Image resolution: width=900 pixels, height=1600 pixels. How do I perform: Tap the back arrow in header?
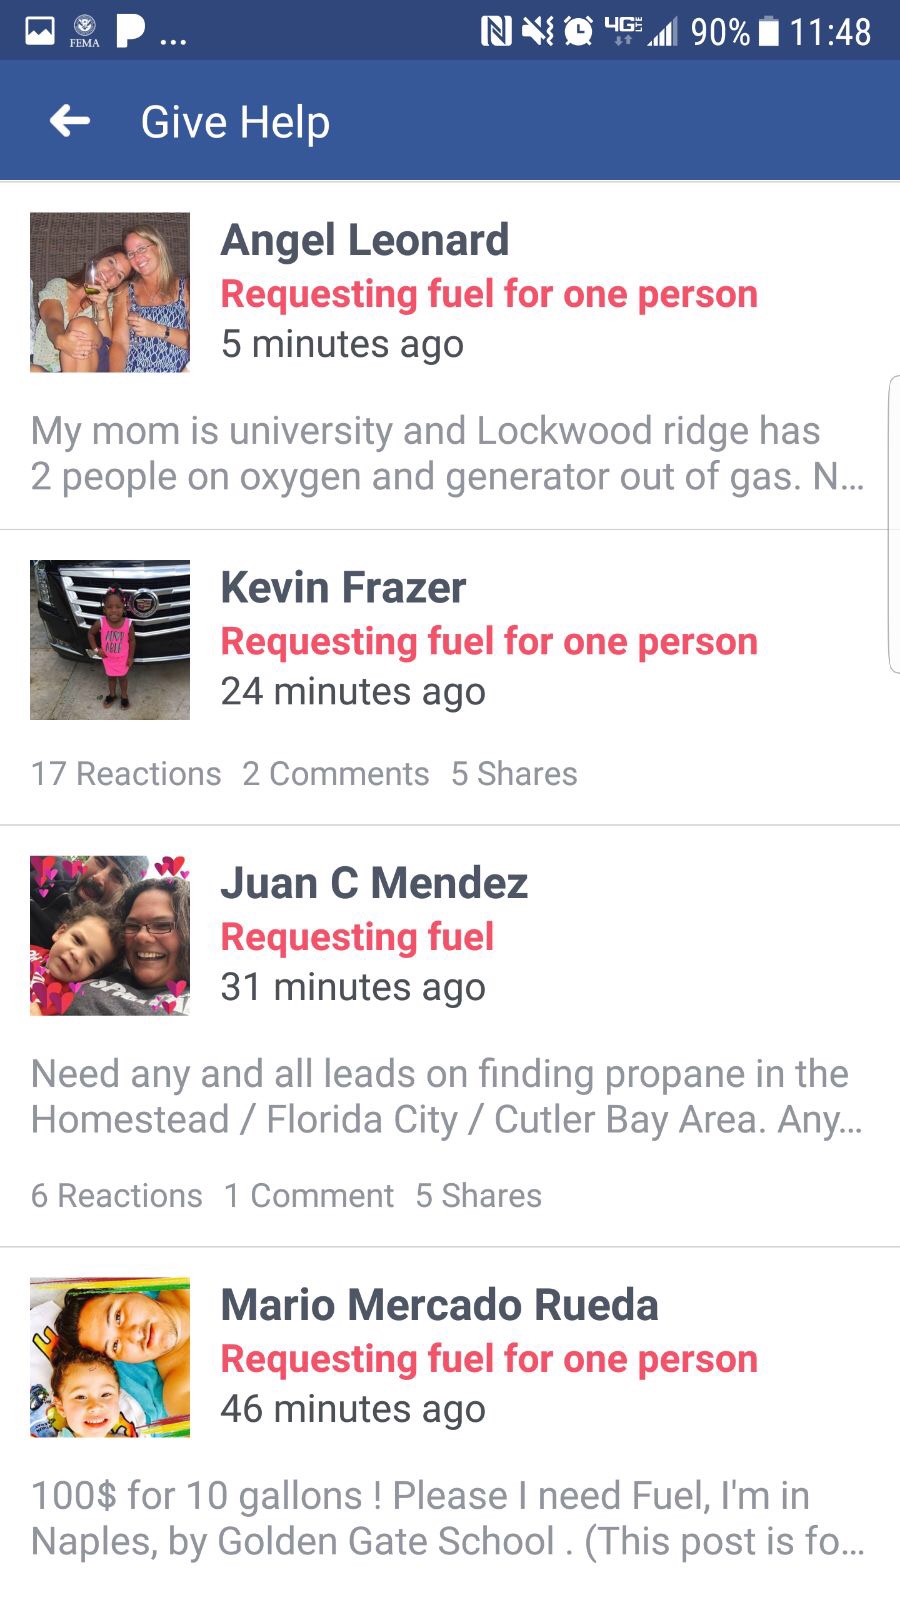point(70,122)
